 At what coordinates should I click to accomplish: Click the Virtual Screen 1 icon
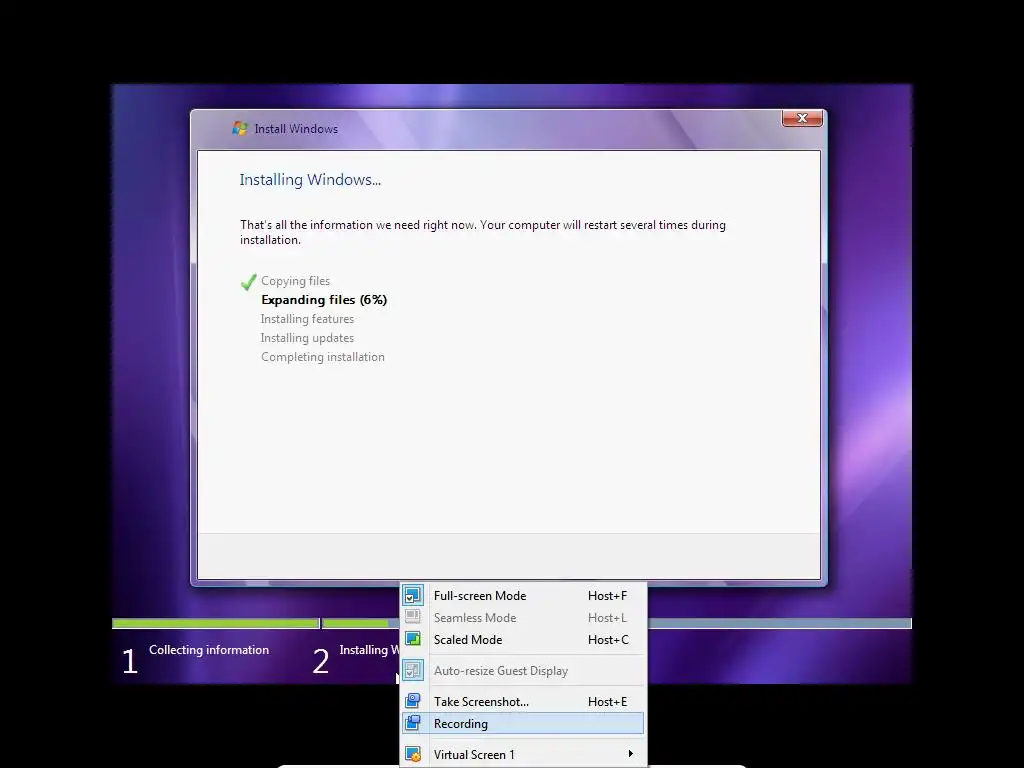pos(413,754)
